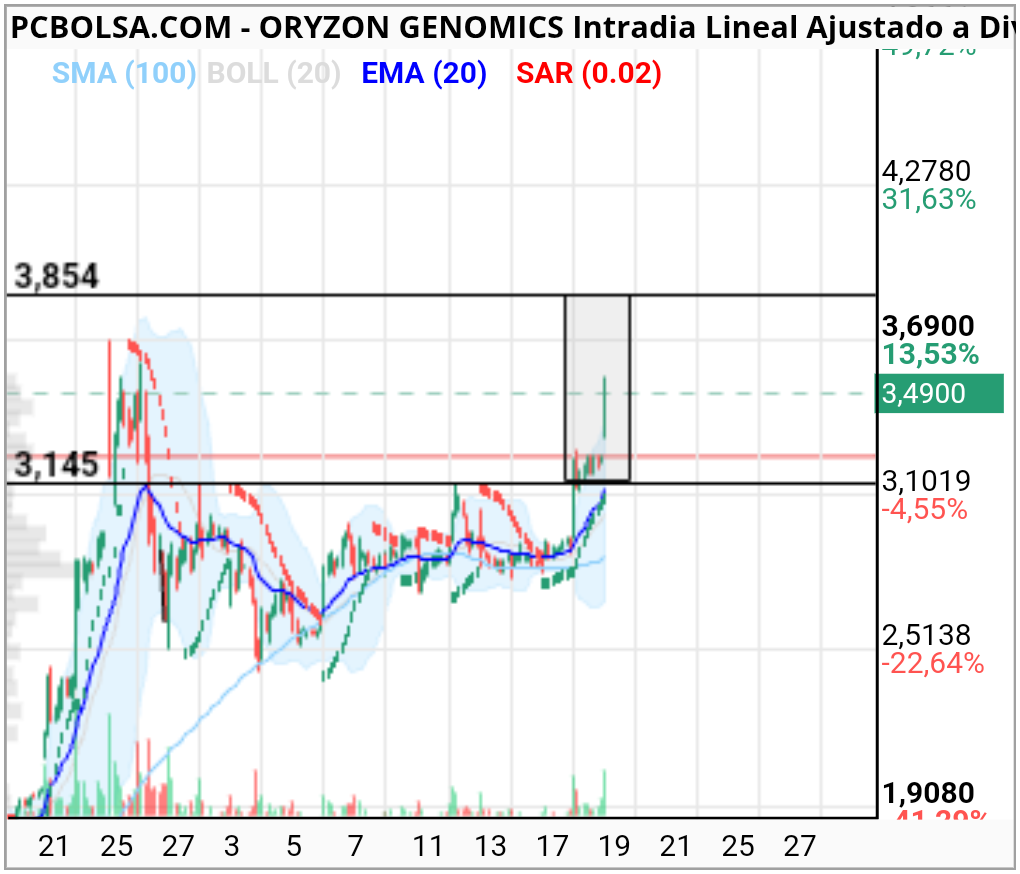Click the -4,55% axis percentage
The image size is (1020, 874).
pos(924,509)
